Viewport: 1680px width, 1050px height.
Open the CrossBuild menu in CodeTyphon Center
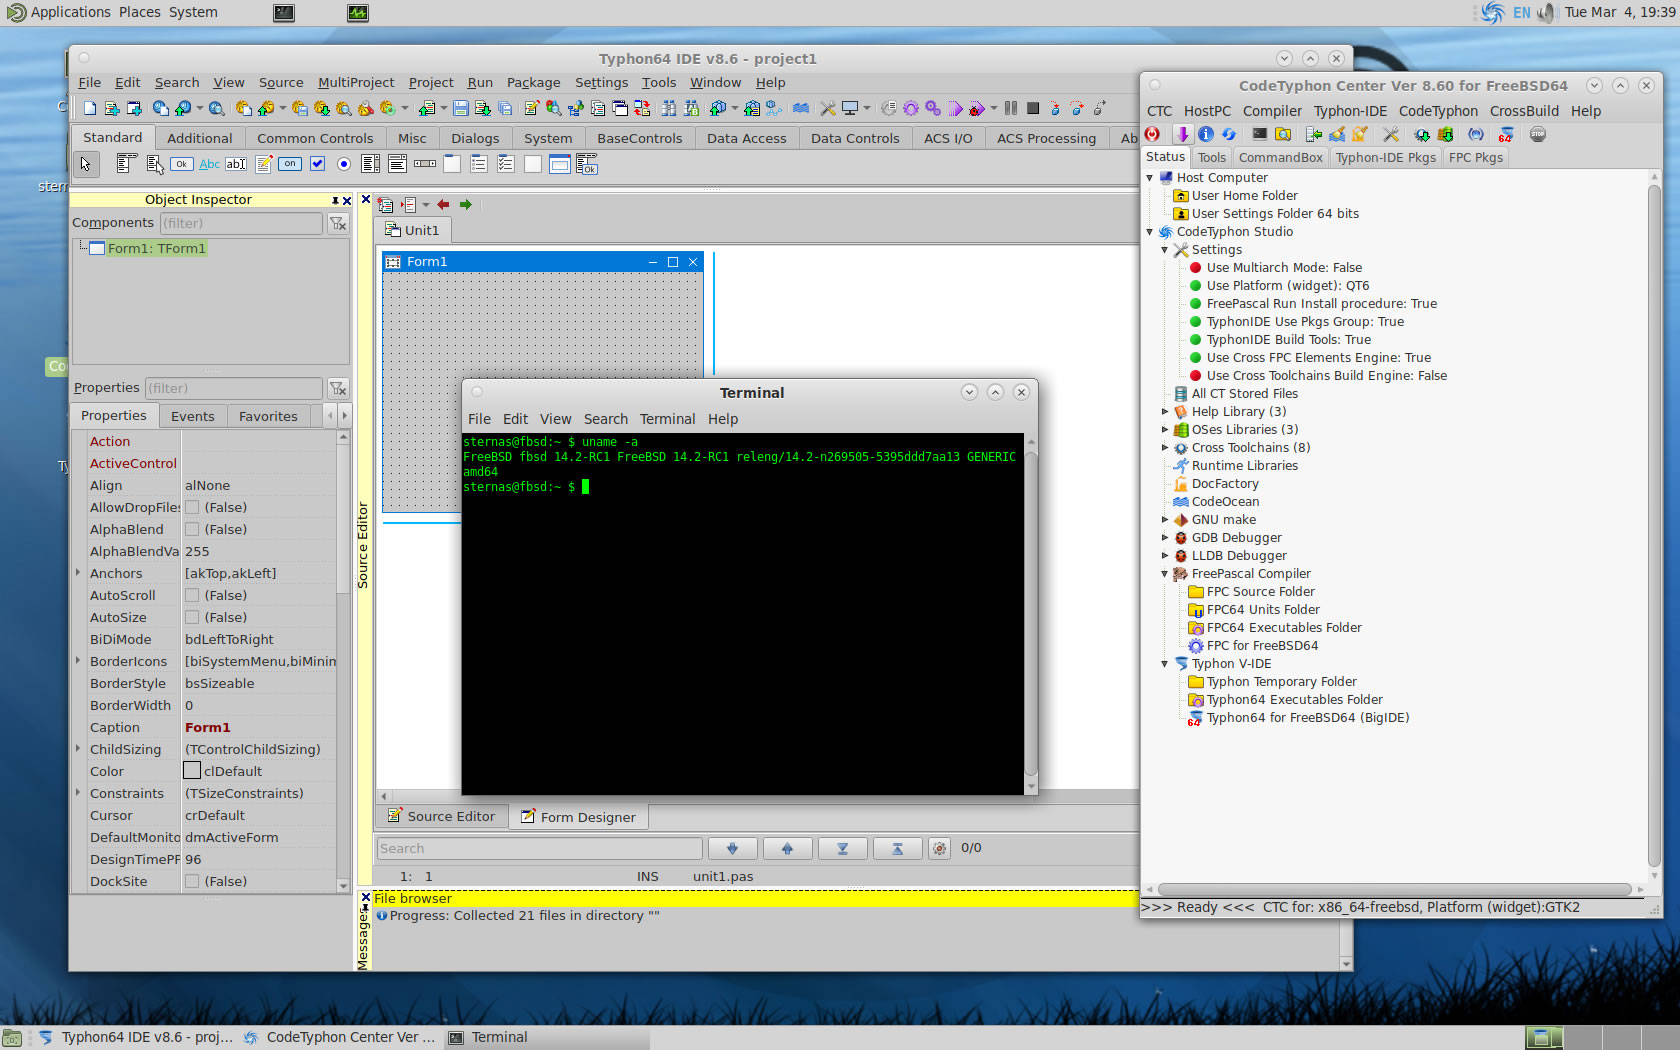pyautogui.click(x=1524, y=111)
